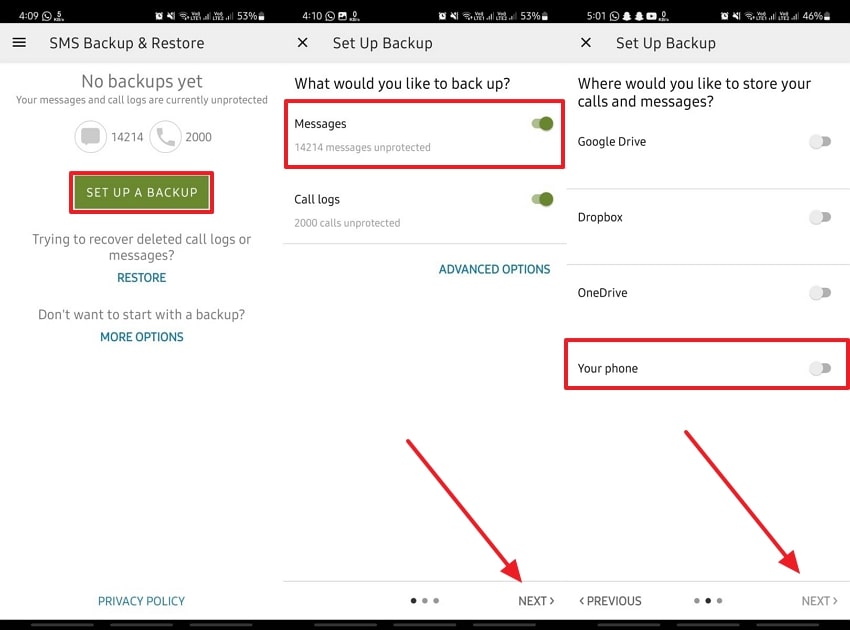Open the hamburger menu in SMS Backup & Restore

click(x=19, y=43)
